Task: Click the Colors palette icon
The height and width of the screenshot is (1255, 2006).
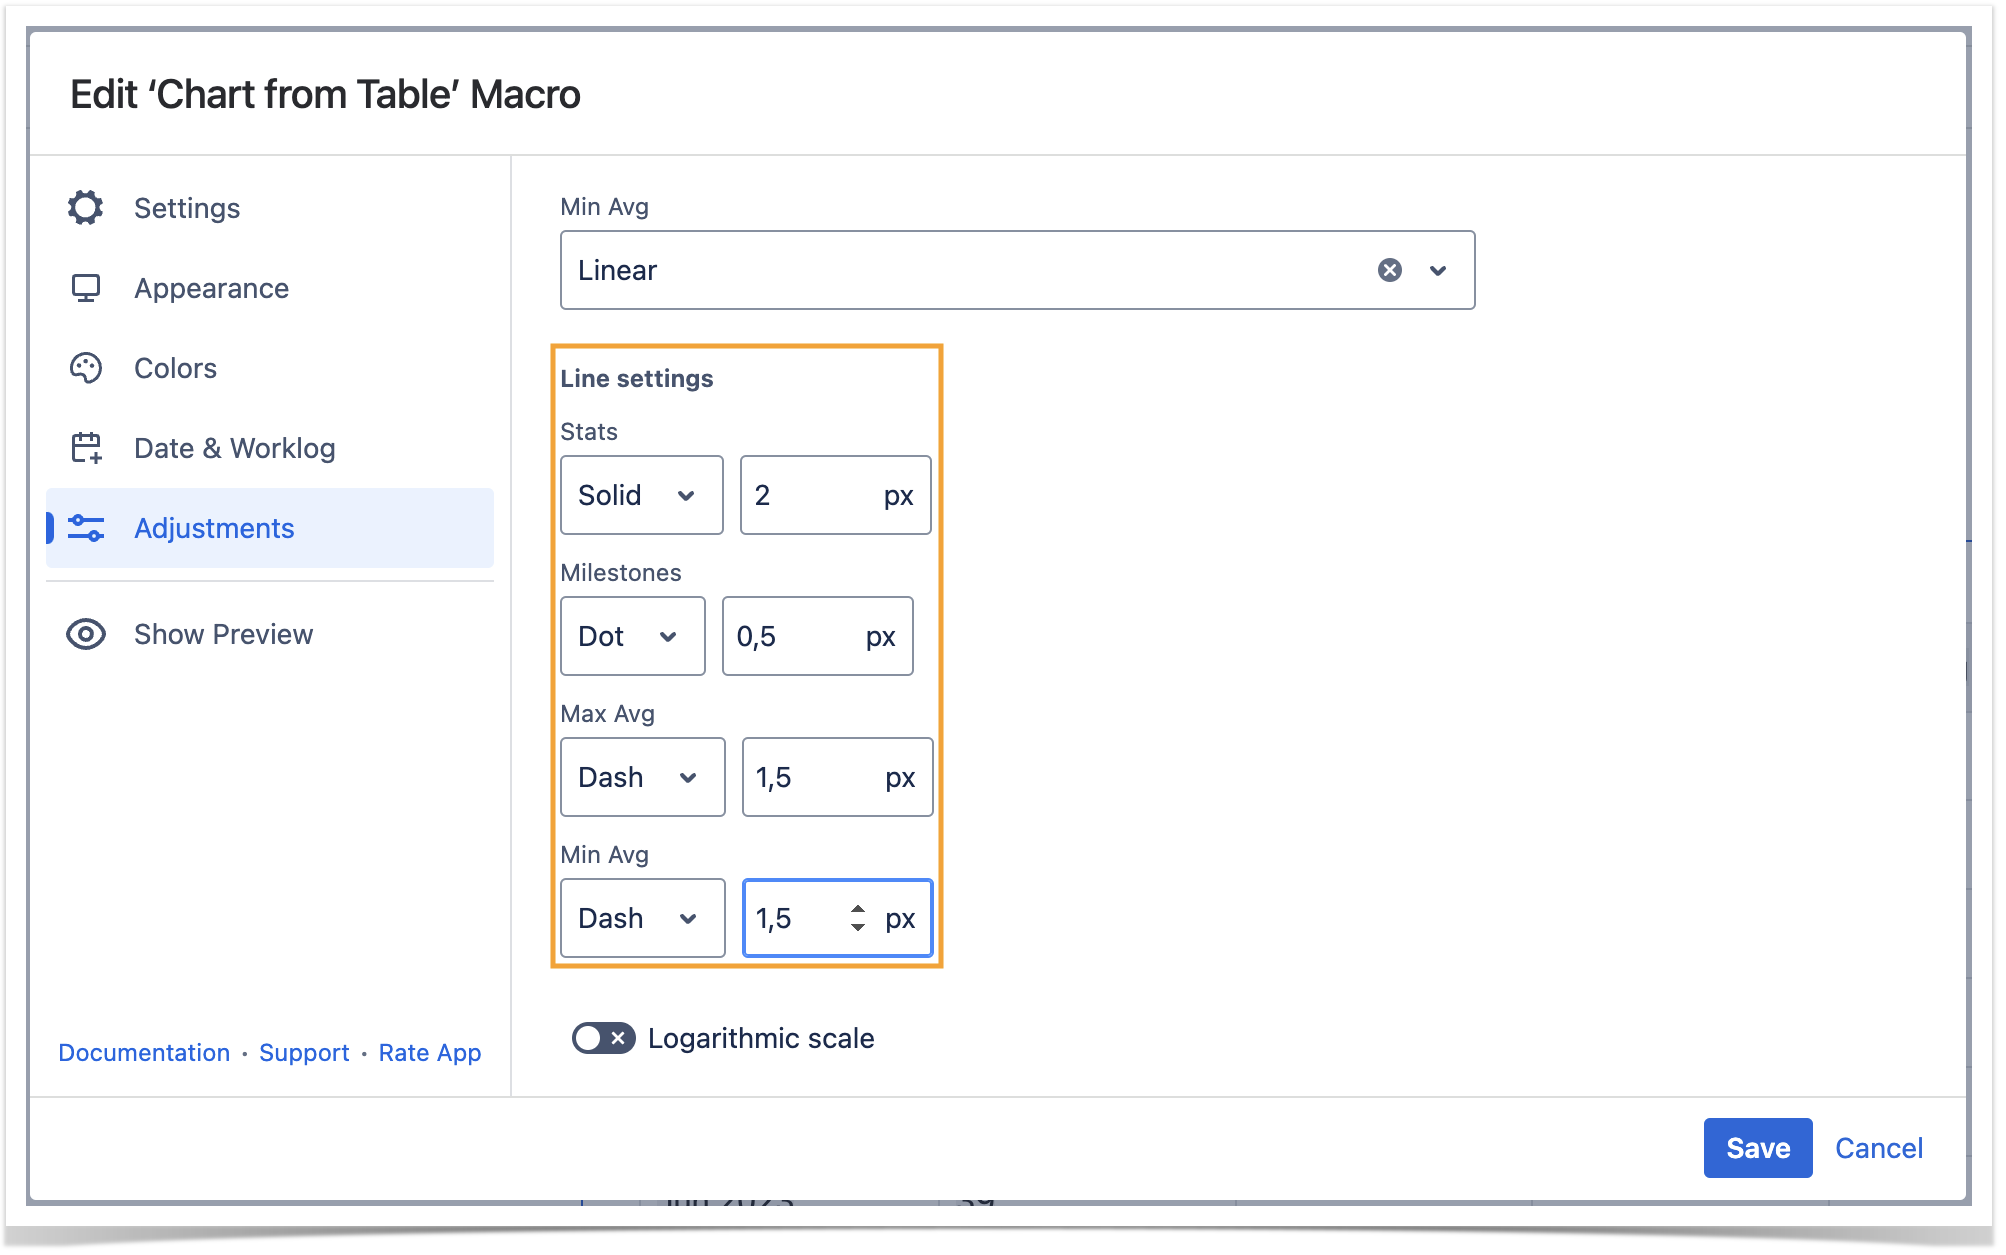Action: (x=86, y=368)
